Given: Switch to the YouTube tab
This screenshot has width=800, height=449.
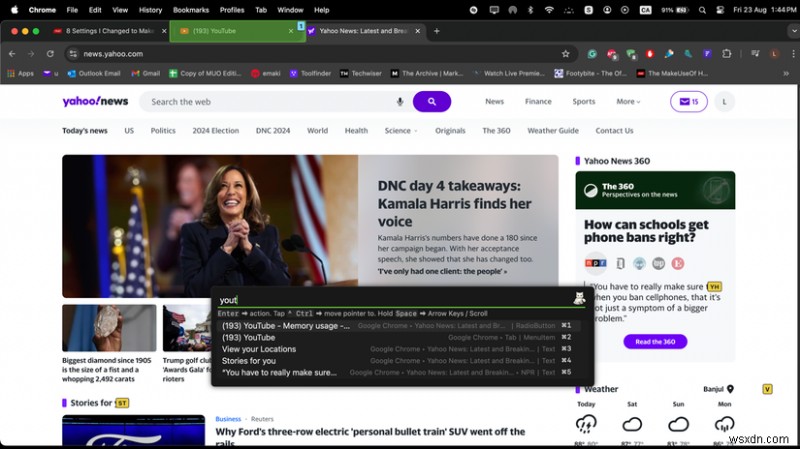Looking at the screenshot, I should click(237, 31).
